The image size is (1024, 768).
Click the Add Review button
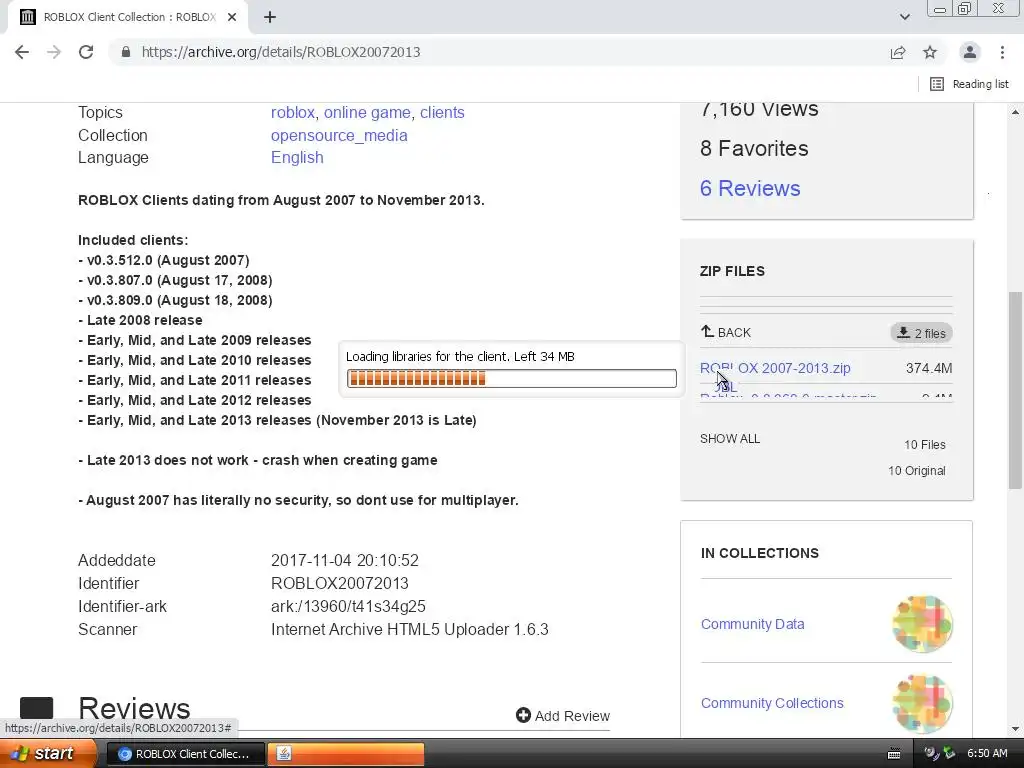tap(563, 716)
